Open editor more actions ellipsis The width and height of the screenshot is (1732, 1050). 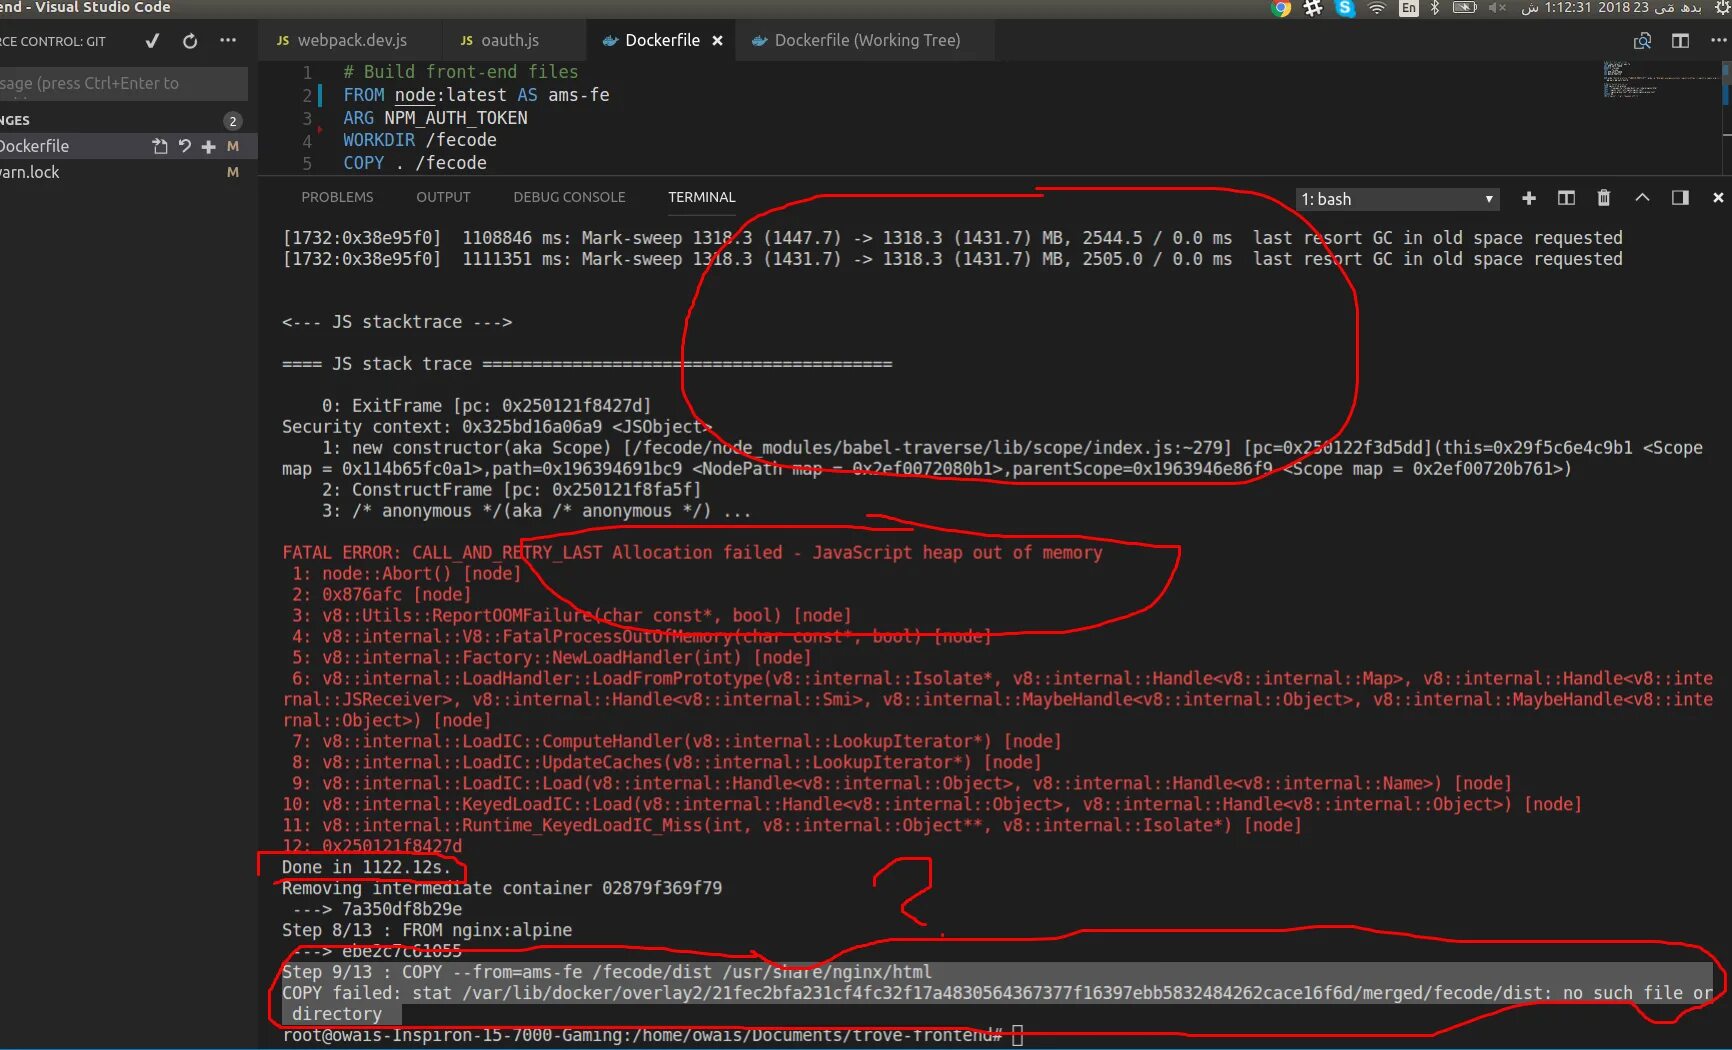pos(1718,41)
